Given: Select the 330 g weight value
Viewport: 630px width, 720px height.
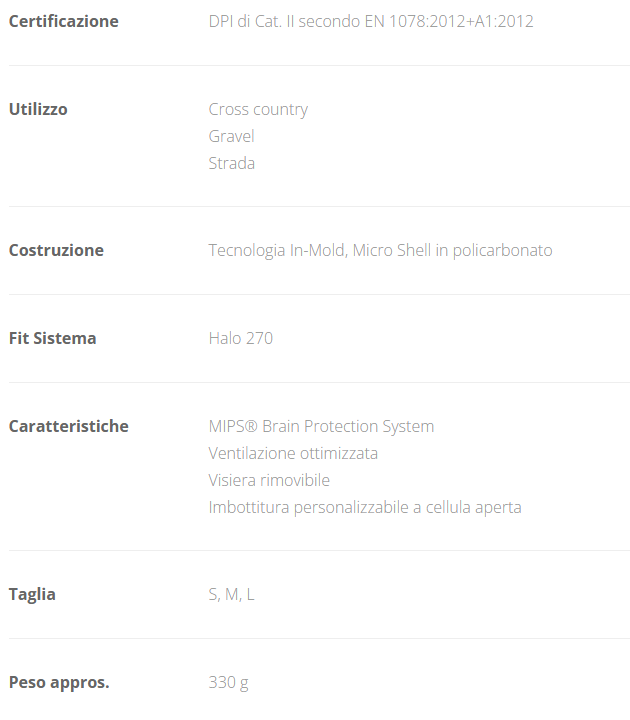Looking at the screenshot, I should click(x=228, y=682).
